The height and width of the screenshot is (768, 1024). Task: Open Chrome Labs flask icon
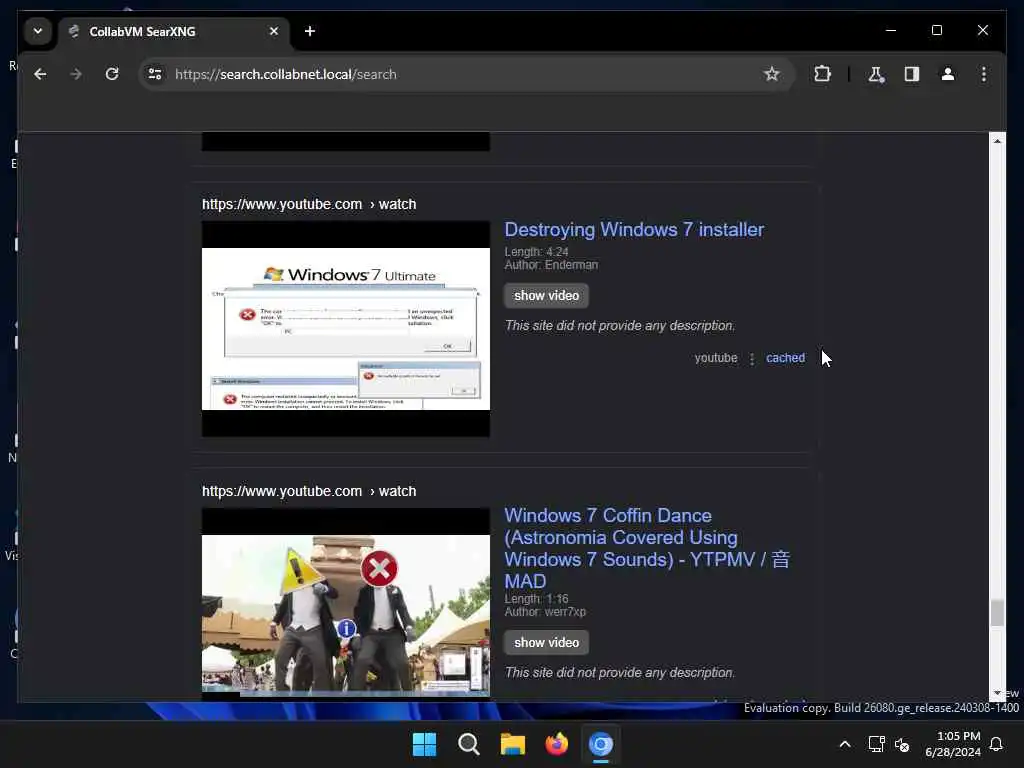876,74
